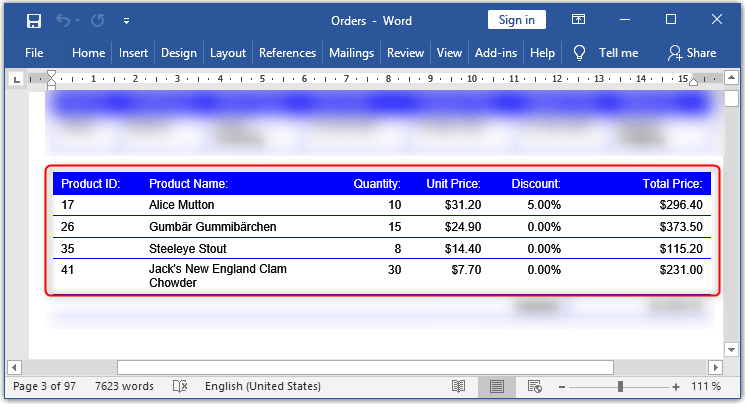
Task: Click the zoom out minus button
Action: coord(562,387)
